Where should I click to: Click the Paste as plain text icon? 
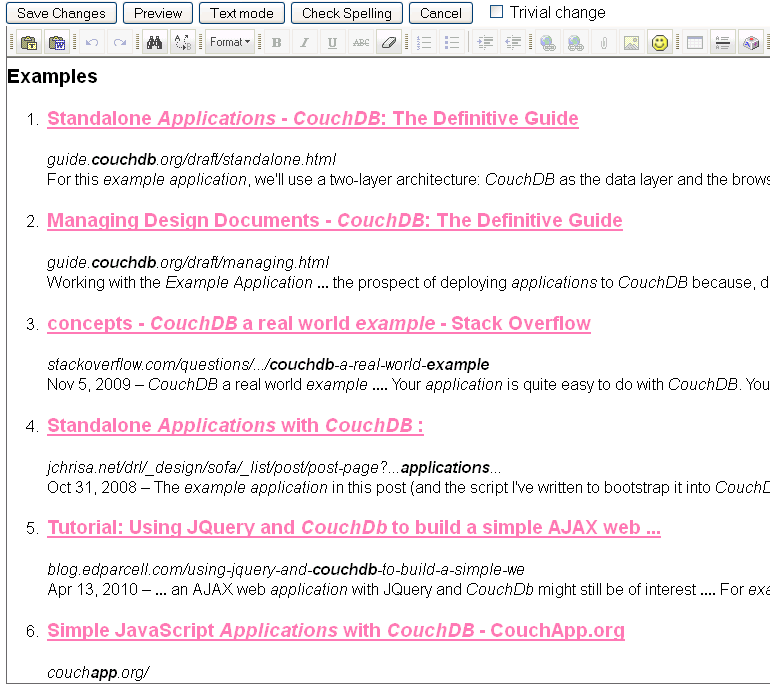[29, 43]
